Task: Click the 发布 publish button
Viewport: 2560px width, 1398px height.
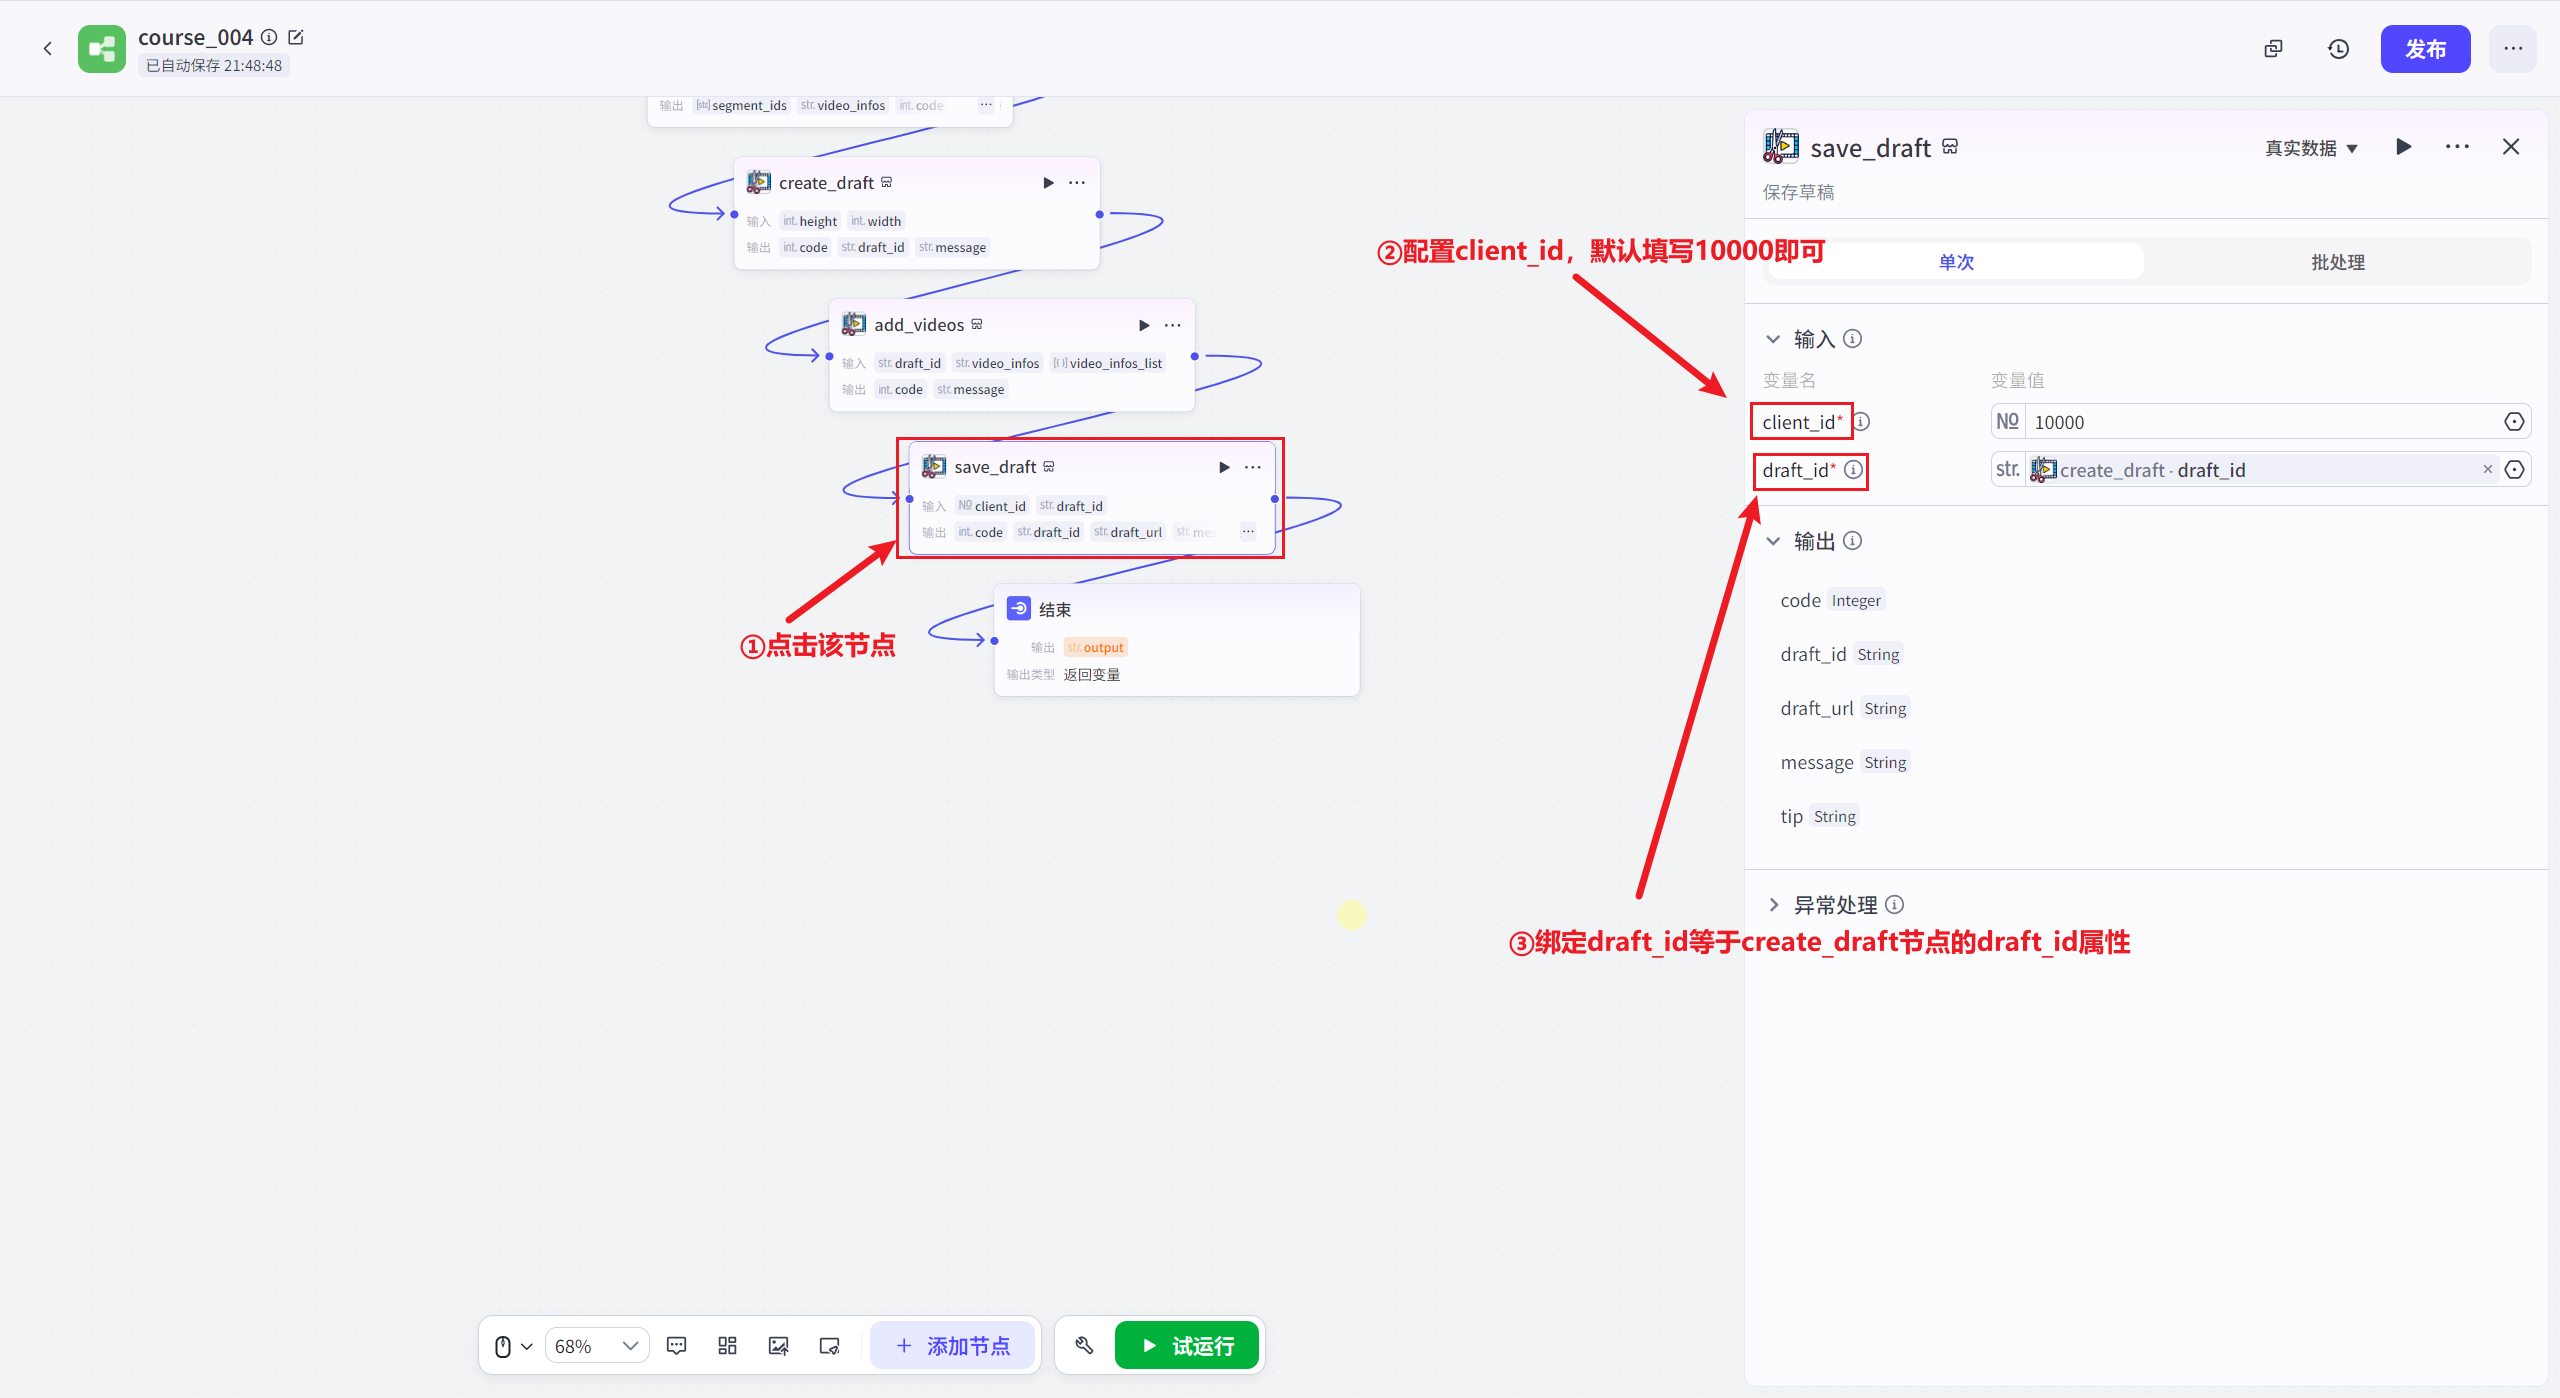Action: pos(2425,48)
